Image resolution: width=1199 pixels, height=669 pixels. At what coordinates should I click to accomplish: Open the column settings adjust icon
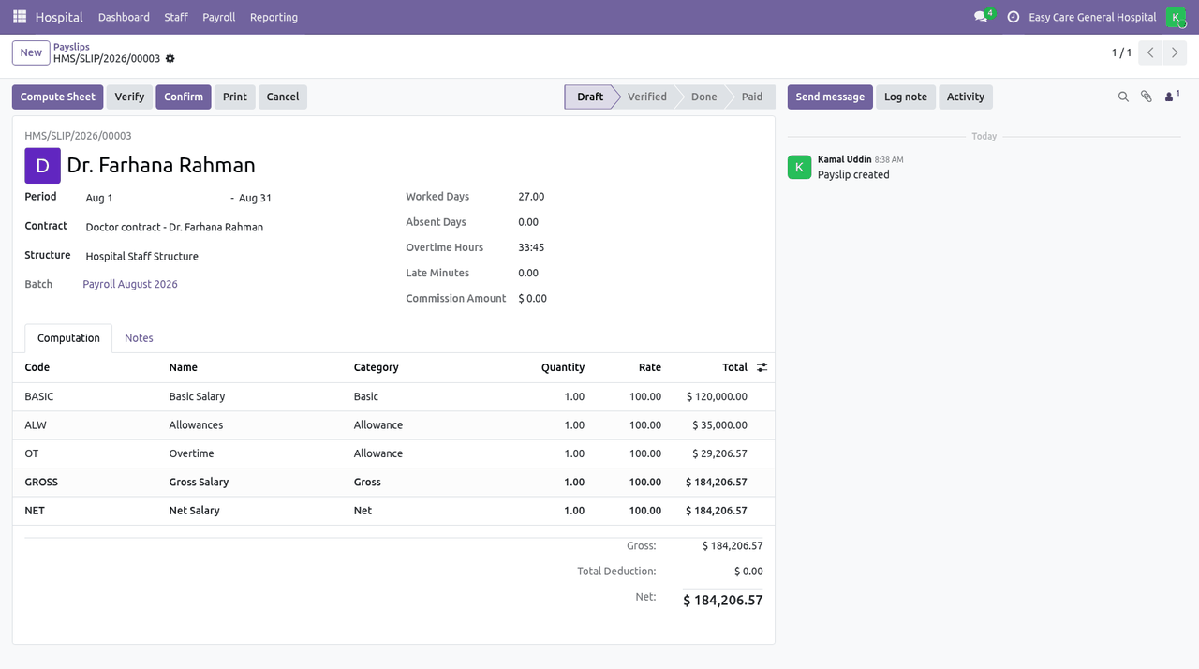(762, 368)
